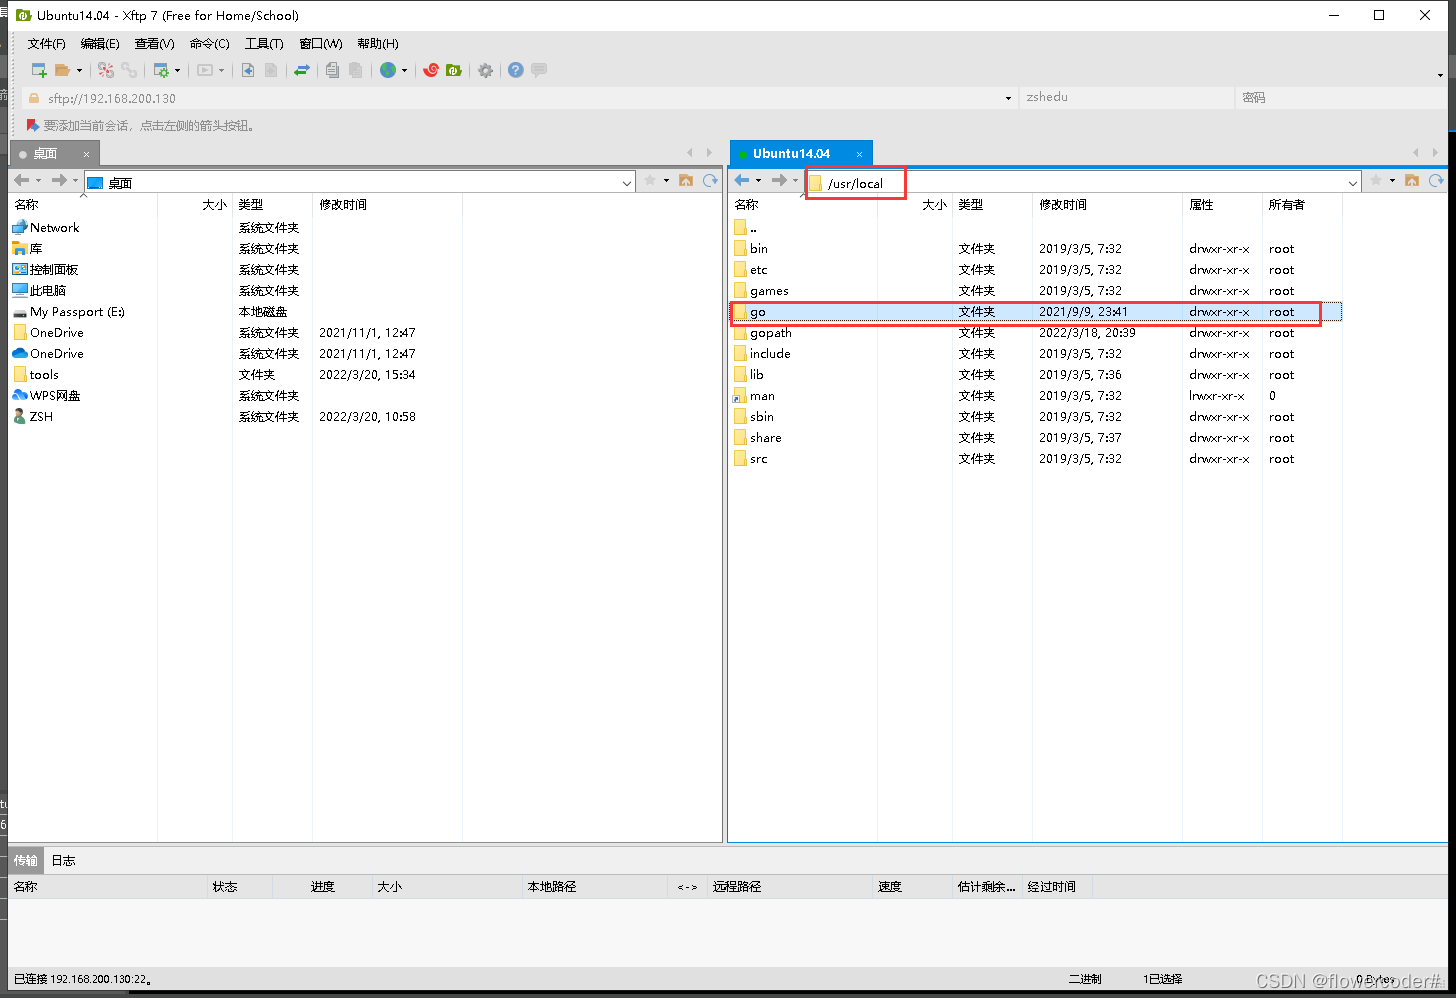Expand the local 桌面 path dropdown
Image resolution: width=1456 pixels, height=998 pixels.
coord(627,183)
